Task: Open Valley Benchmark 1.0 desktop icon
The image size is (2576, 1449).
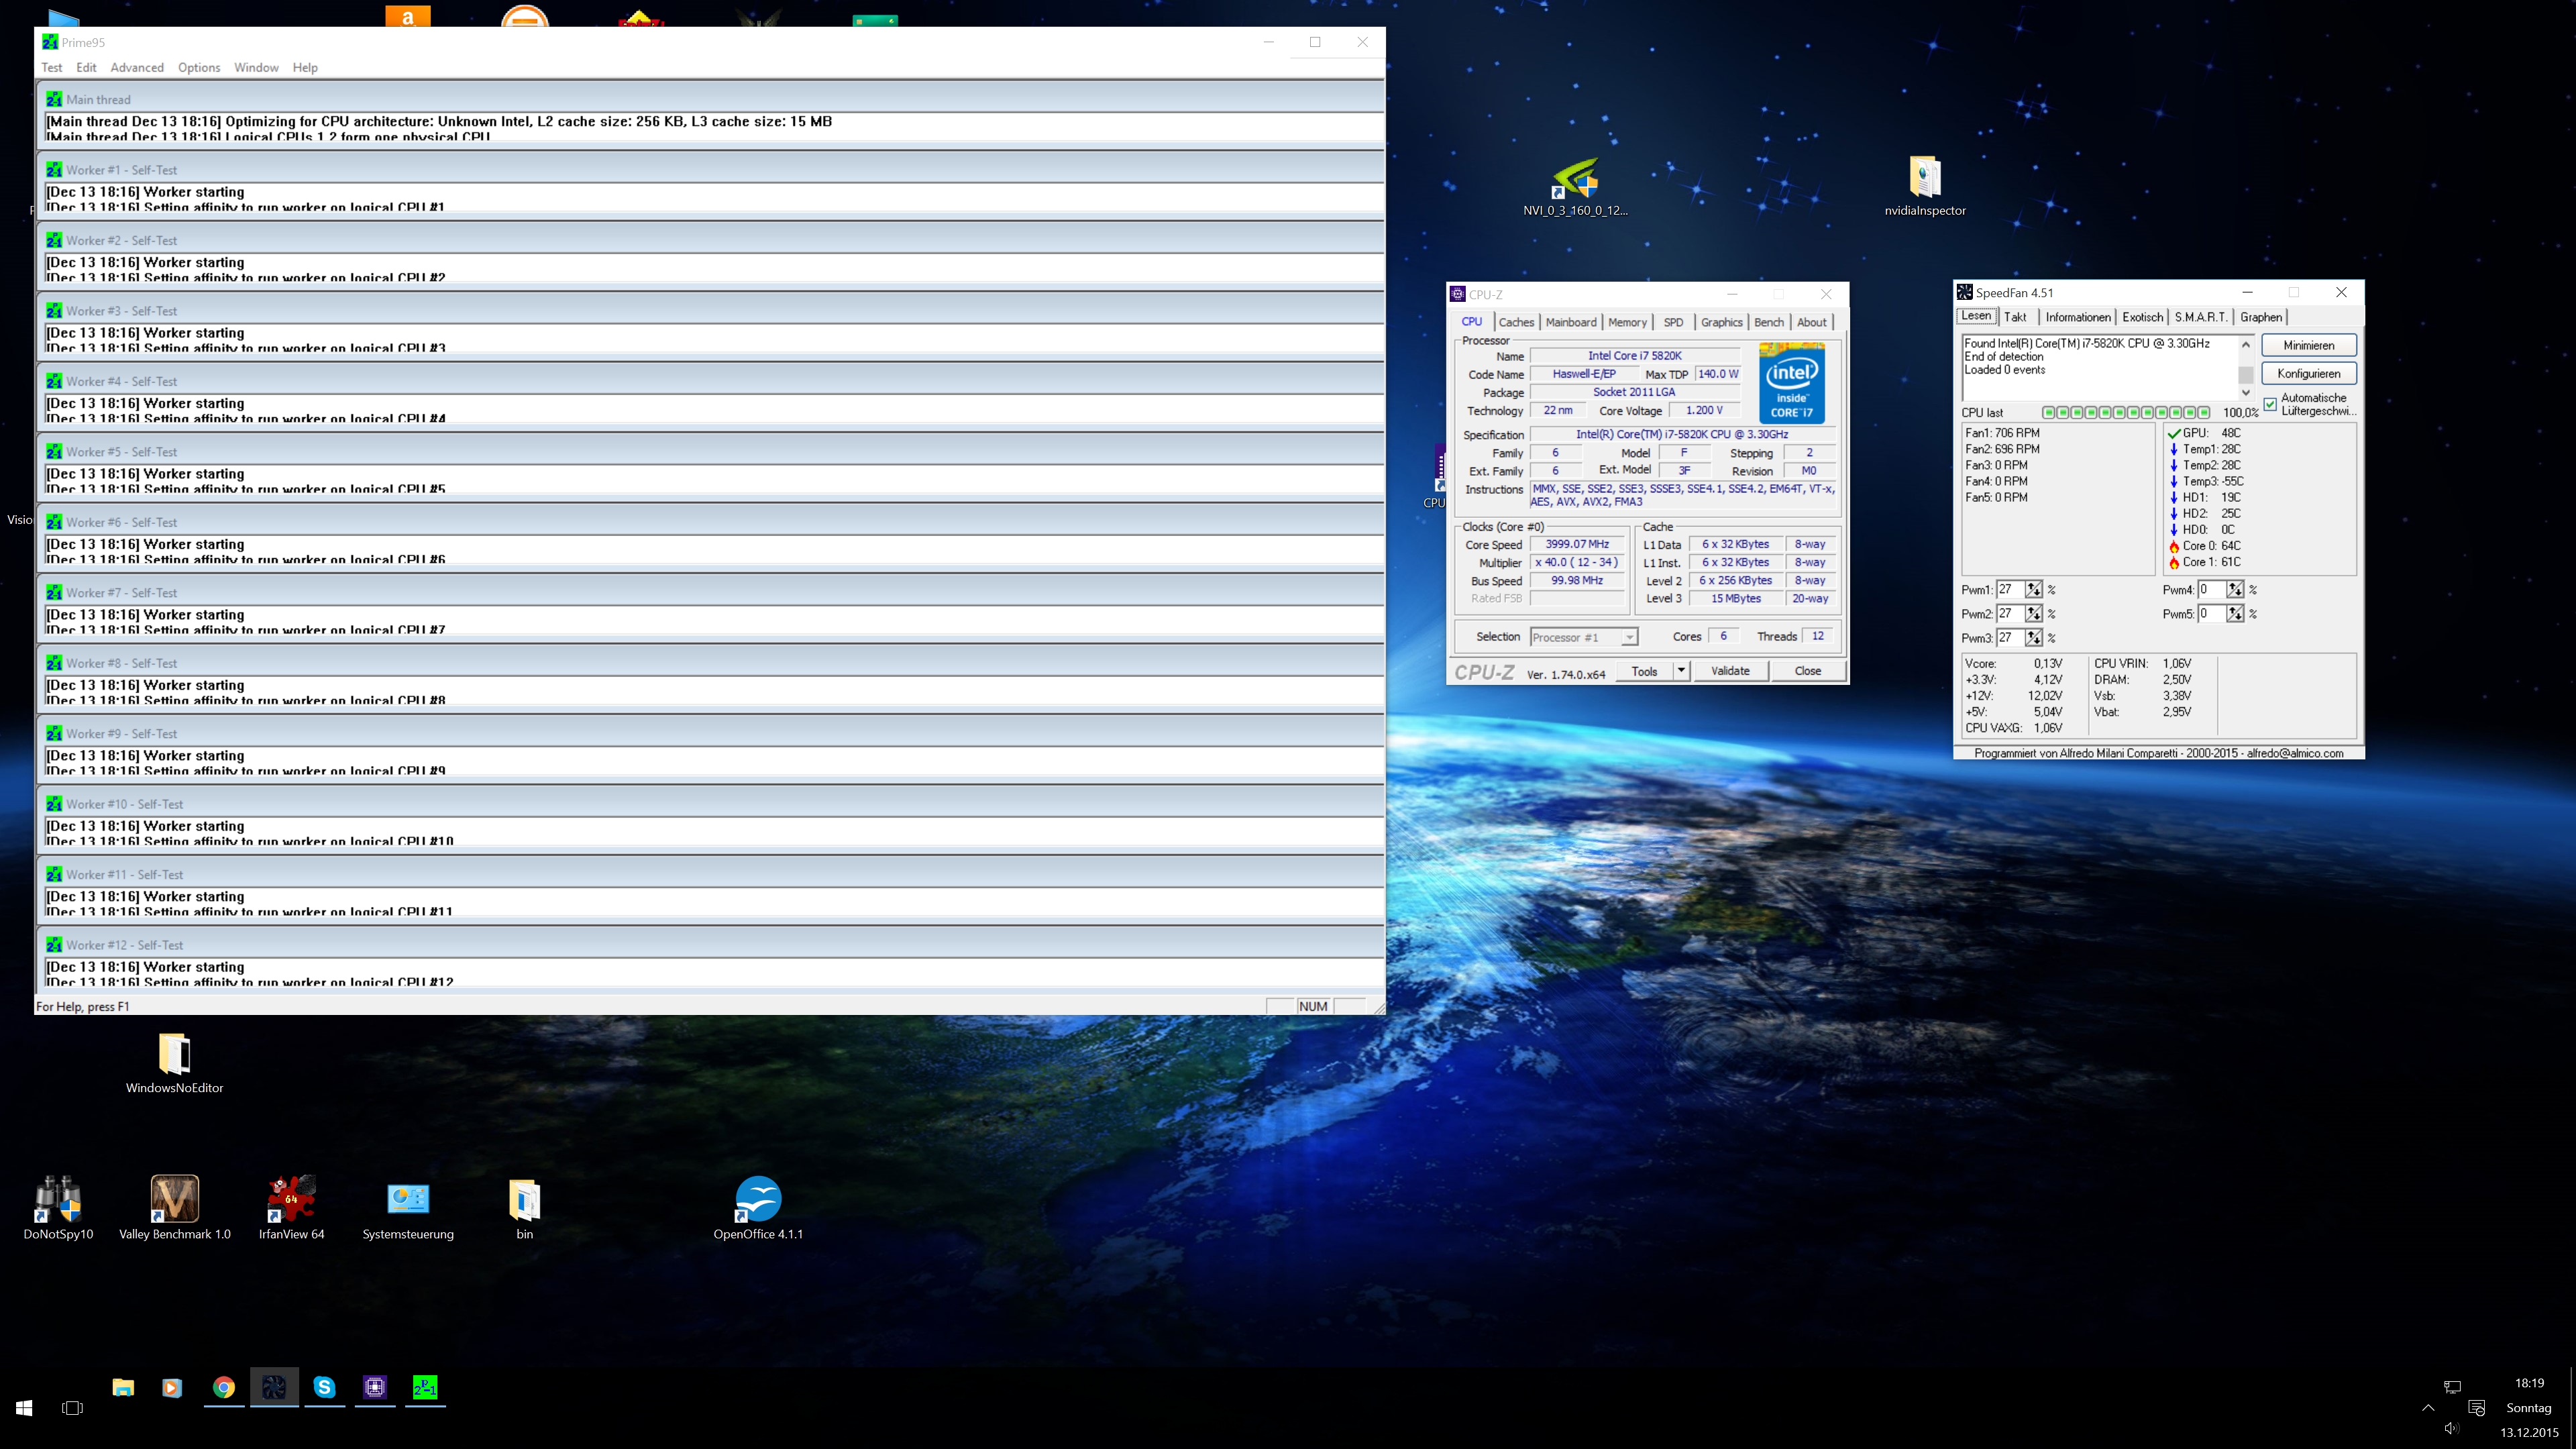Action: (x=174, y=1198)
